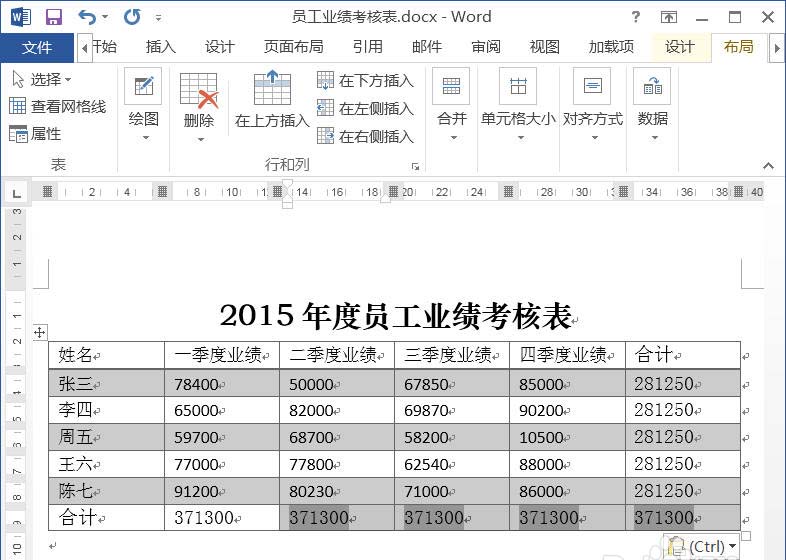Screen dimensions: 786x560
Task: Click the cell containing 78400
Action: [222, 384]
